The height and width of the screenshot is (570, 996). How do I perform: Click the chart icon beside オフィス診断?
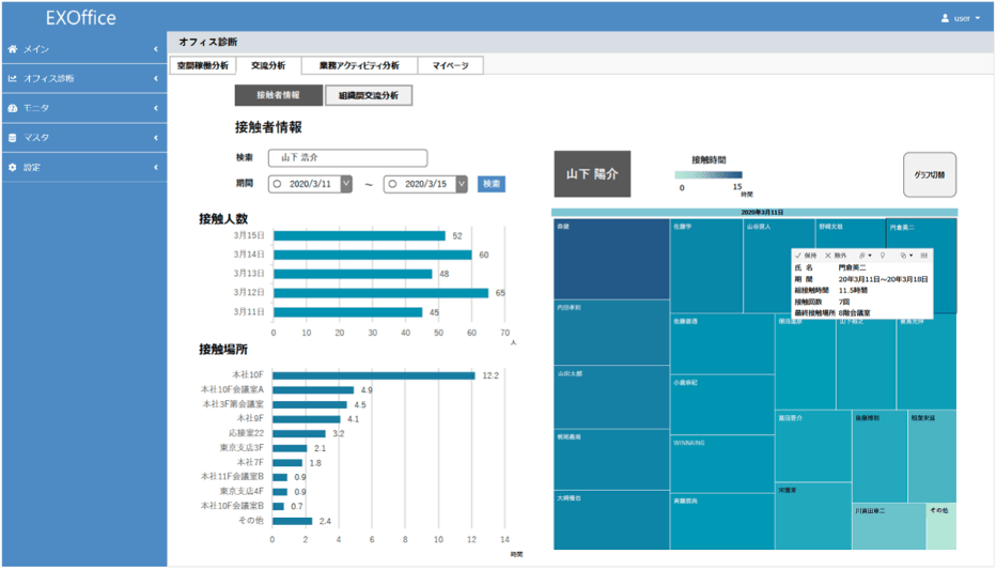point(12,78)
